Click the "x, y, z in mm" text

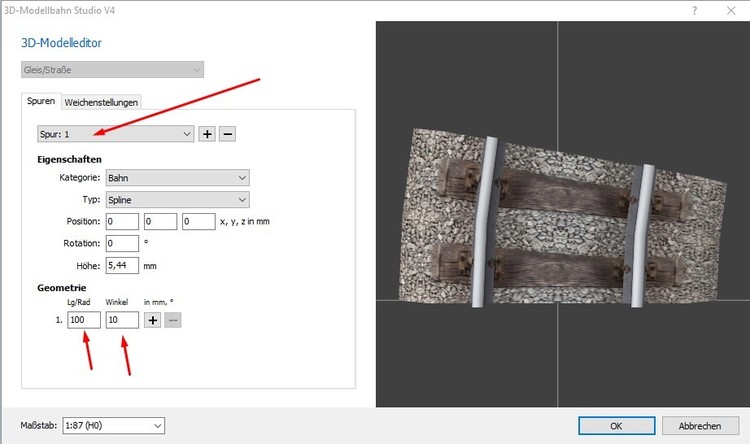pyautogui.click(x=245, y=222)
